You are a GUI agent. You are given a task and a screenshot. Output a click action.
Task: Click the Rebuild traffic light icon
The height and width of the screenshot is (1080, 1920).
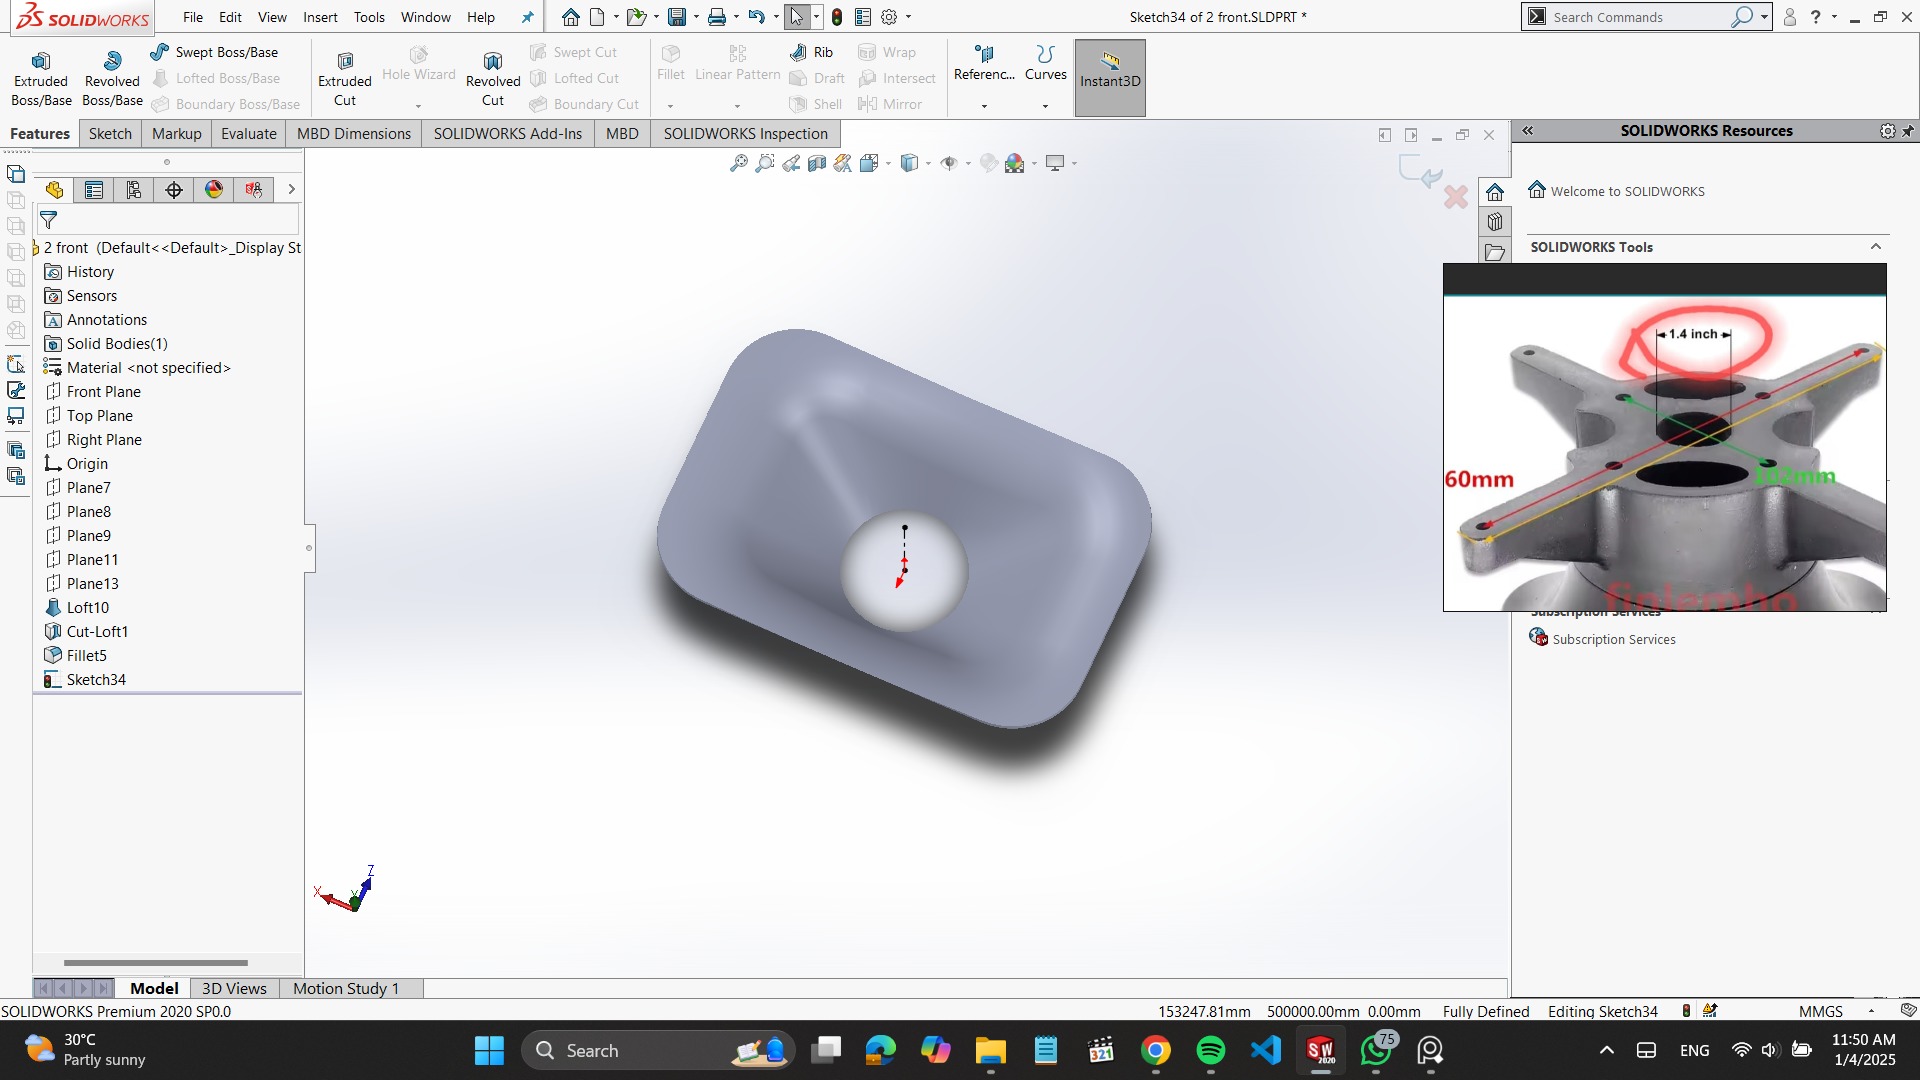pos(837,17)
